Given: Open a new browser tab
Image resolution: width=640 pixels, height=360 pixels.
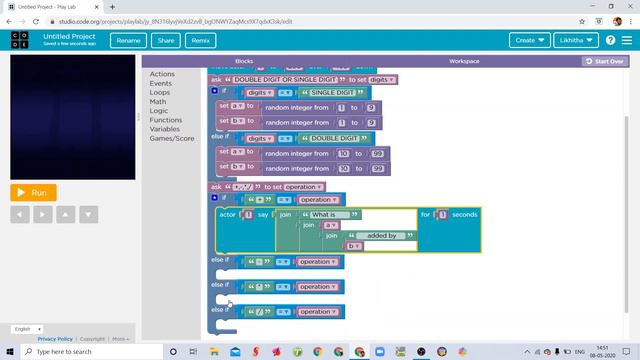Looking at the screenshot, I should point(112,7).
